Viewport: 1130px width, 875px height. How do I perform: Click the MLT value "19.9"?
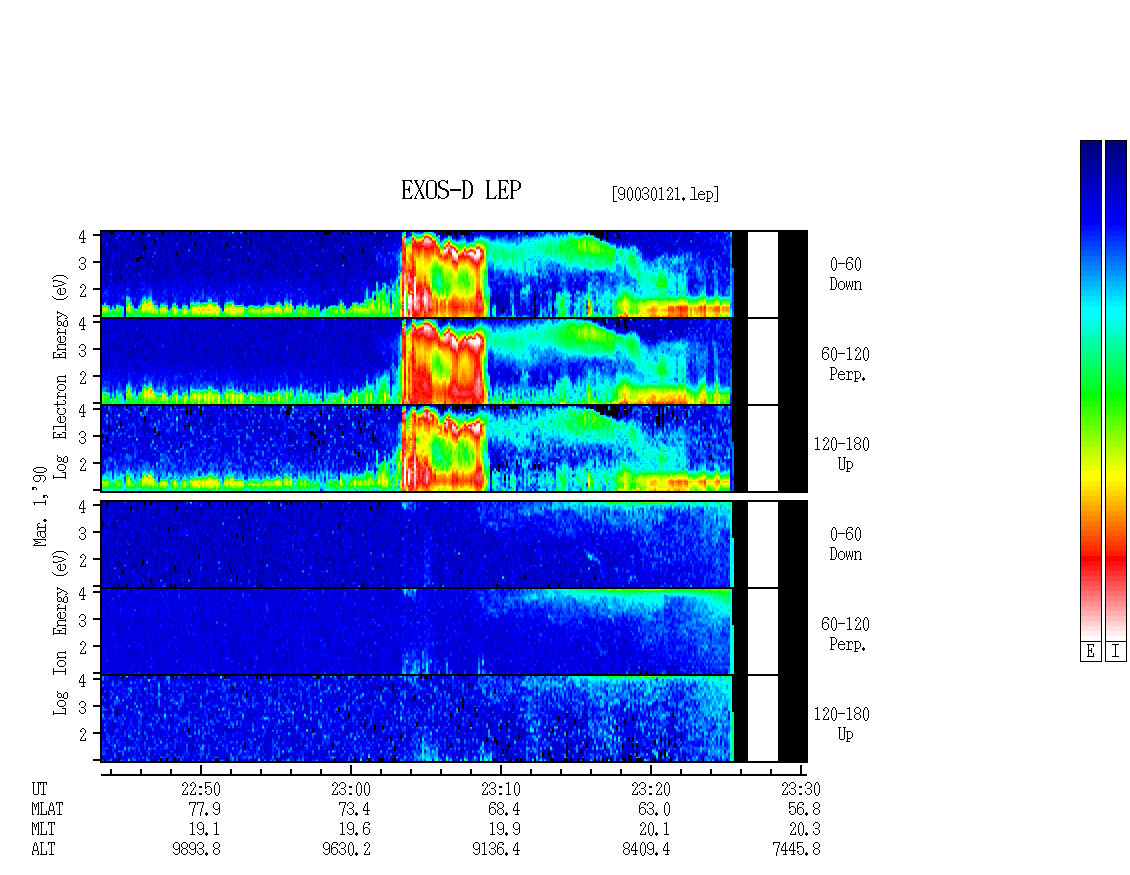pos(504,829)
